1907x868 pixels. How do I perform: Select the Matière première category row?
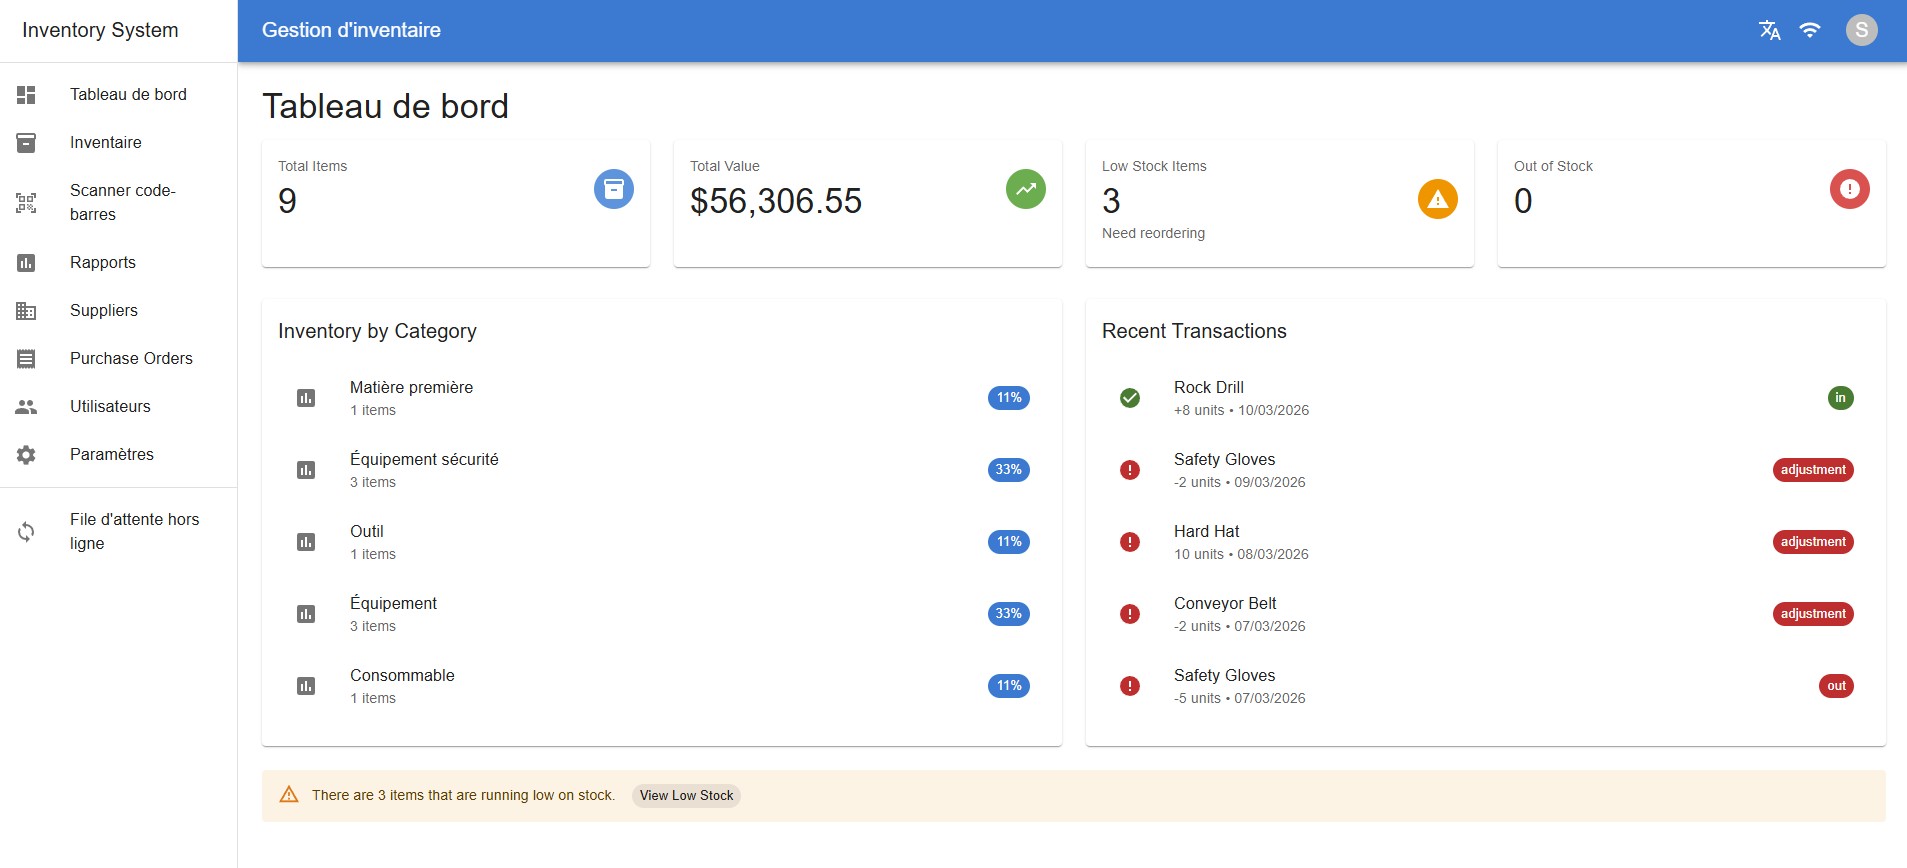point(411,398)
